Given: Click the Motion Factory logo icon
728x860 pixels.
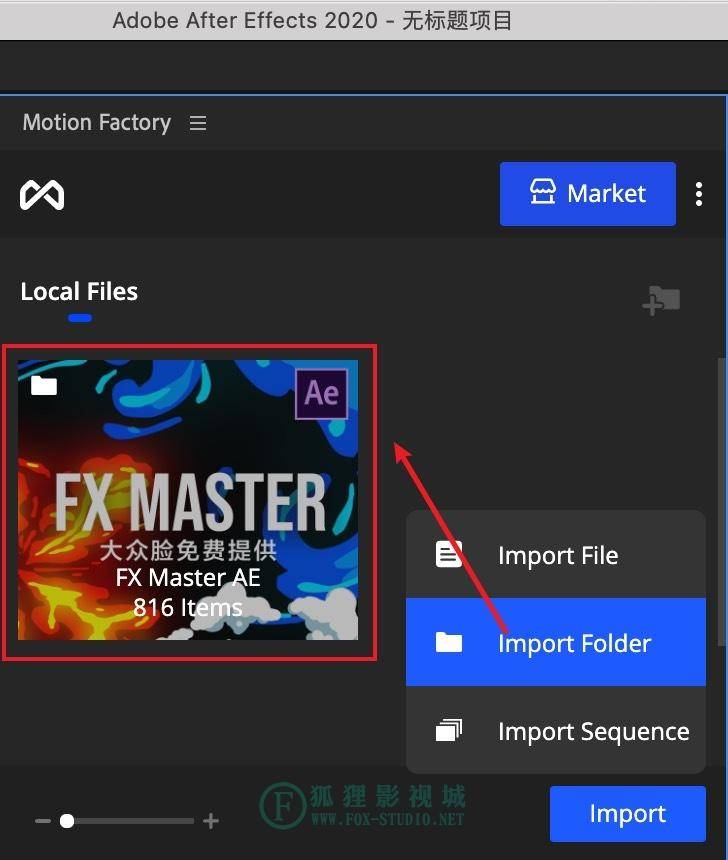Looking at the screenshot, I should 42,195.
